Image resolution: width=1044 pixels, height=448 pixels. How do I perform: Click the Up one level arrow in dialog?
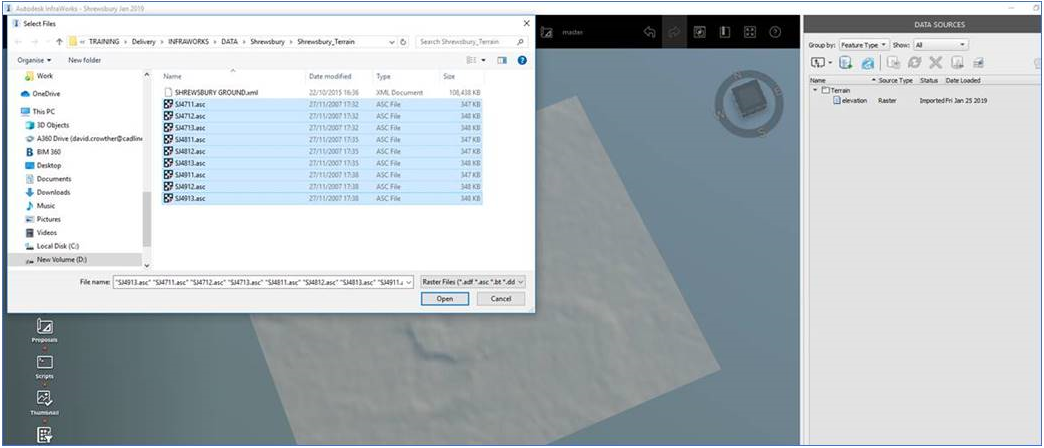coord(59,41)
